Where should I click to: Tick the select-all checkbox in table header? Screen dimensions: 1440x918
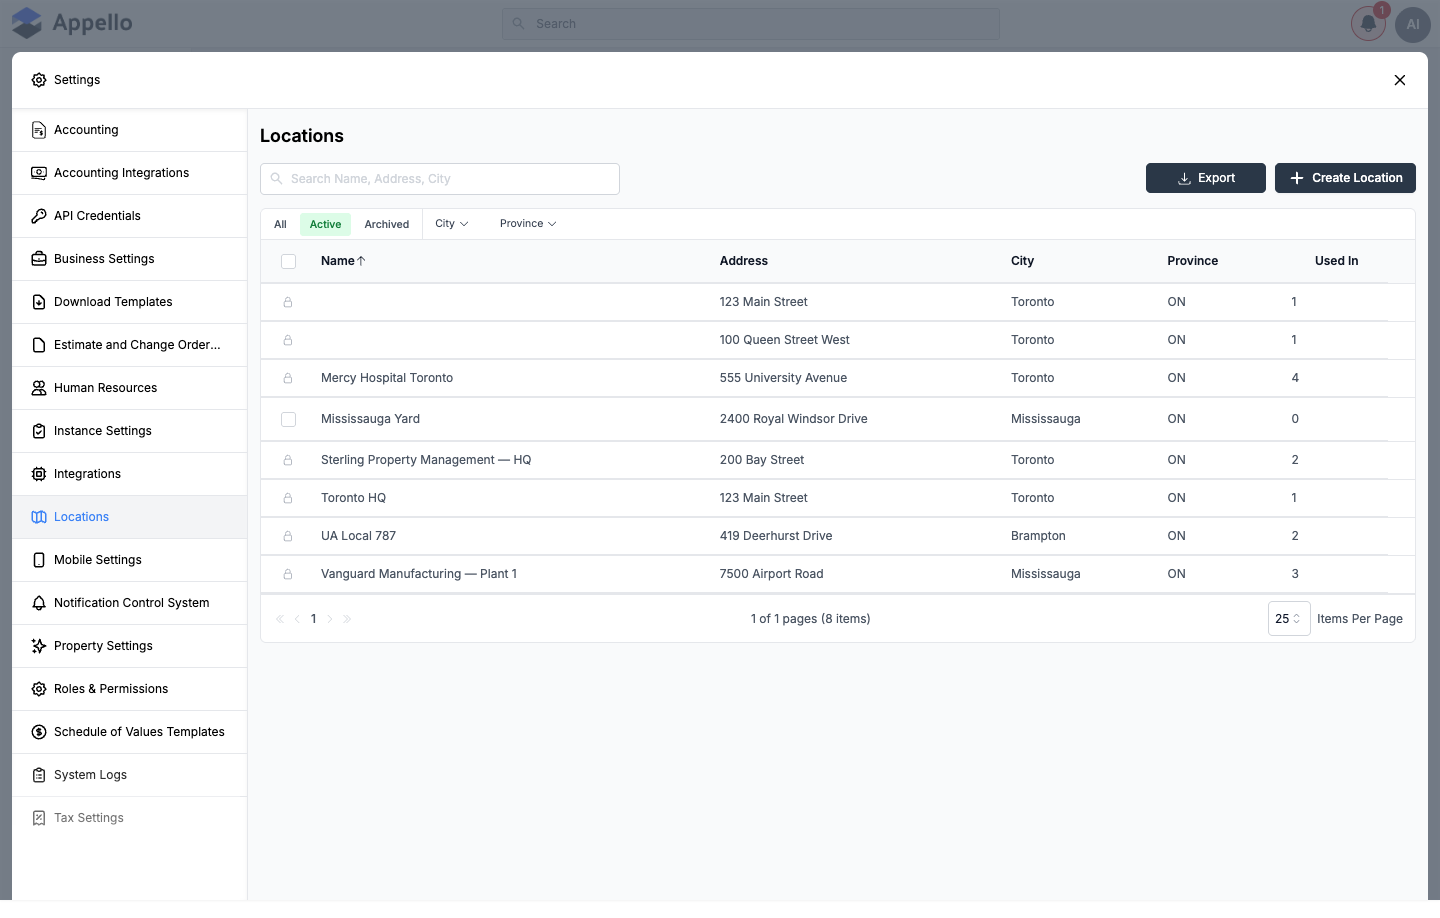pos(289,261)
